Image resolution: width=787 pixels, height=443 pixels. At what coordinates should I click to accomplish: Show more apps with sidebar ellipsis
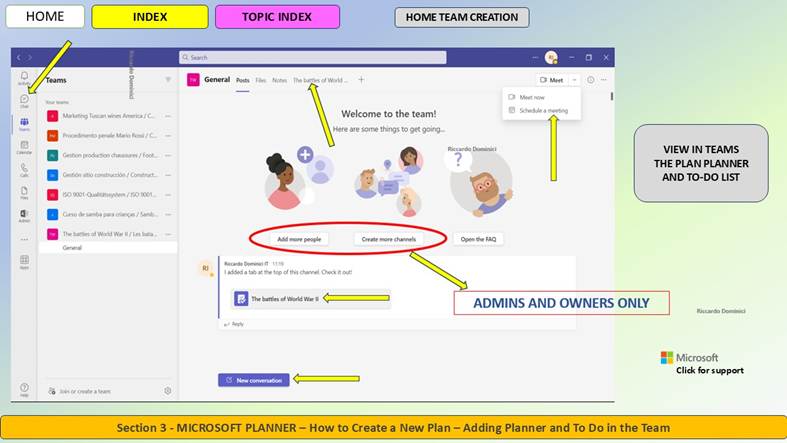[24, 239]
